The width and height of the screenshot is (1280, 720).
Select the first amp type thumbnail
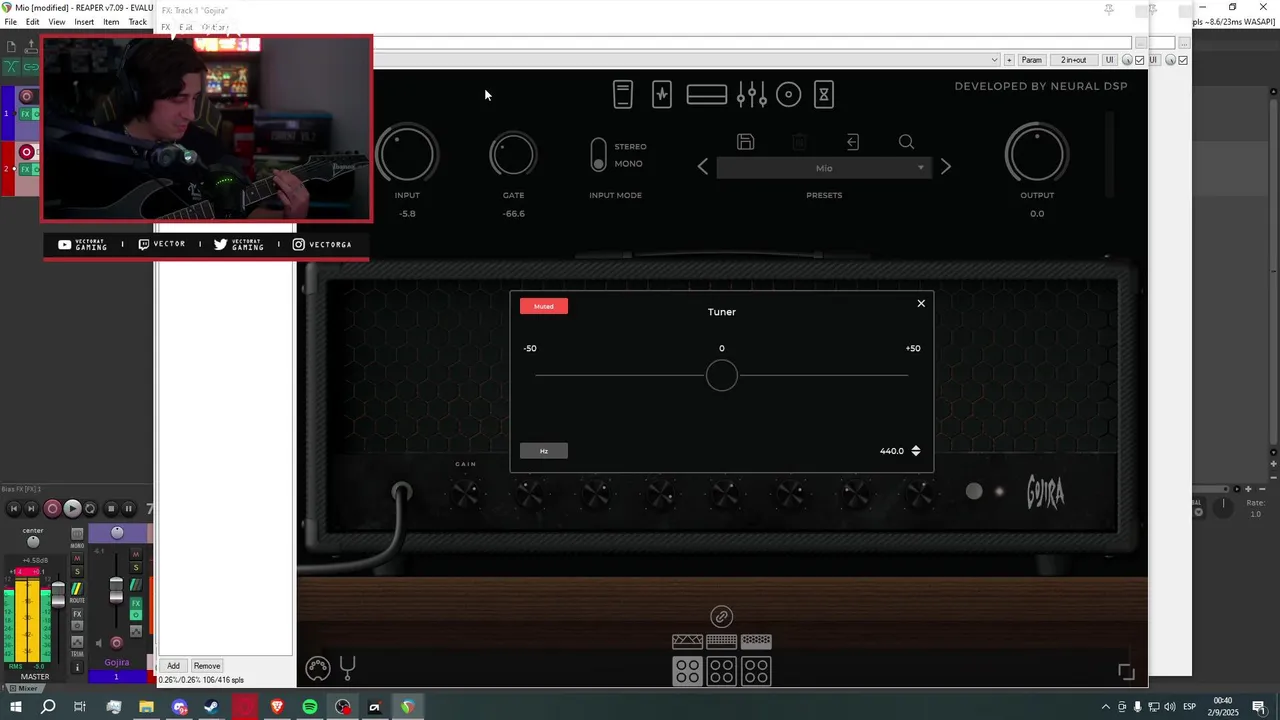point(687,641)
